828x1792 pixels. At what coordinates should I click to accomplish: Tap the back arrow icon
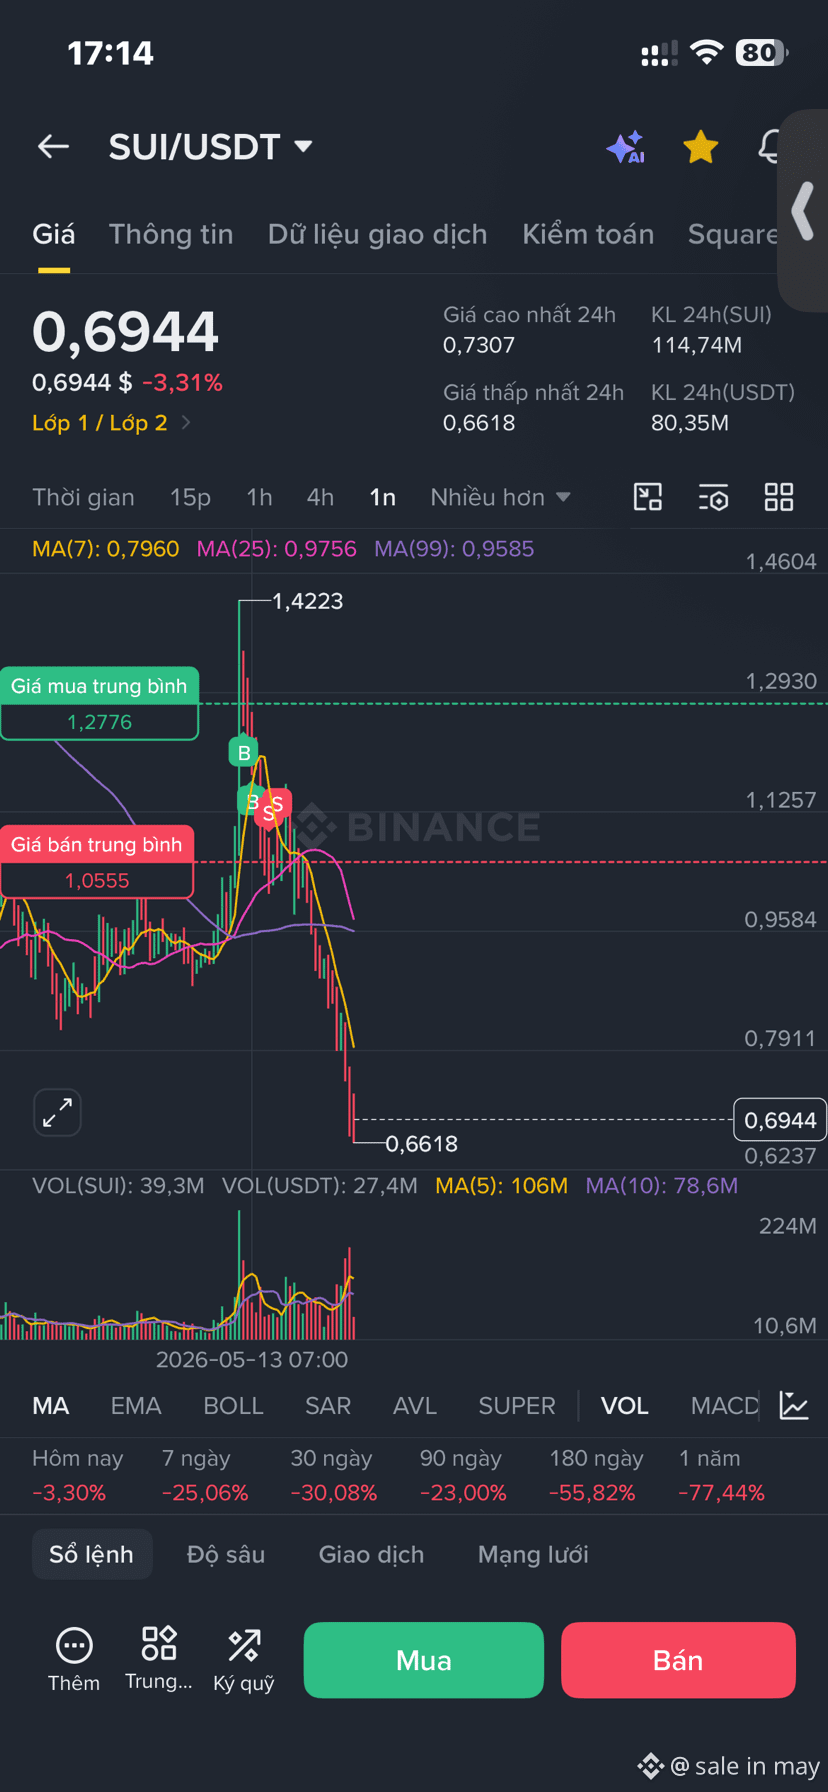tap(53, 147)
